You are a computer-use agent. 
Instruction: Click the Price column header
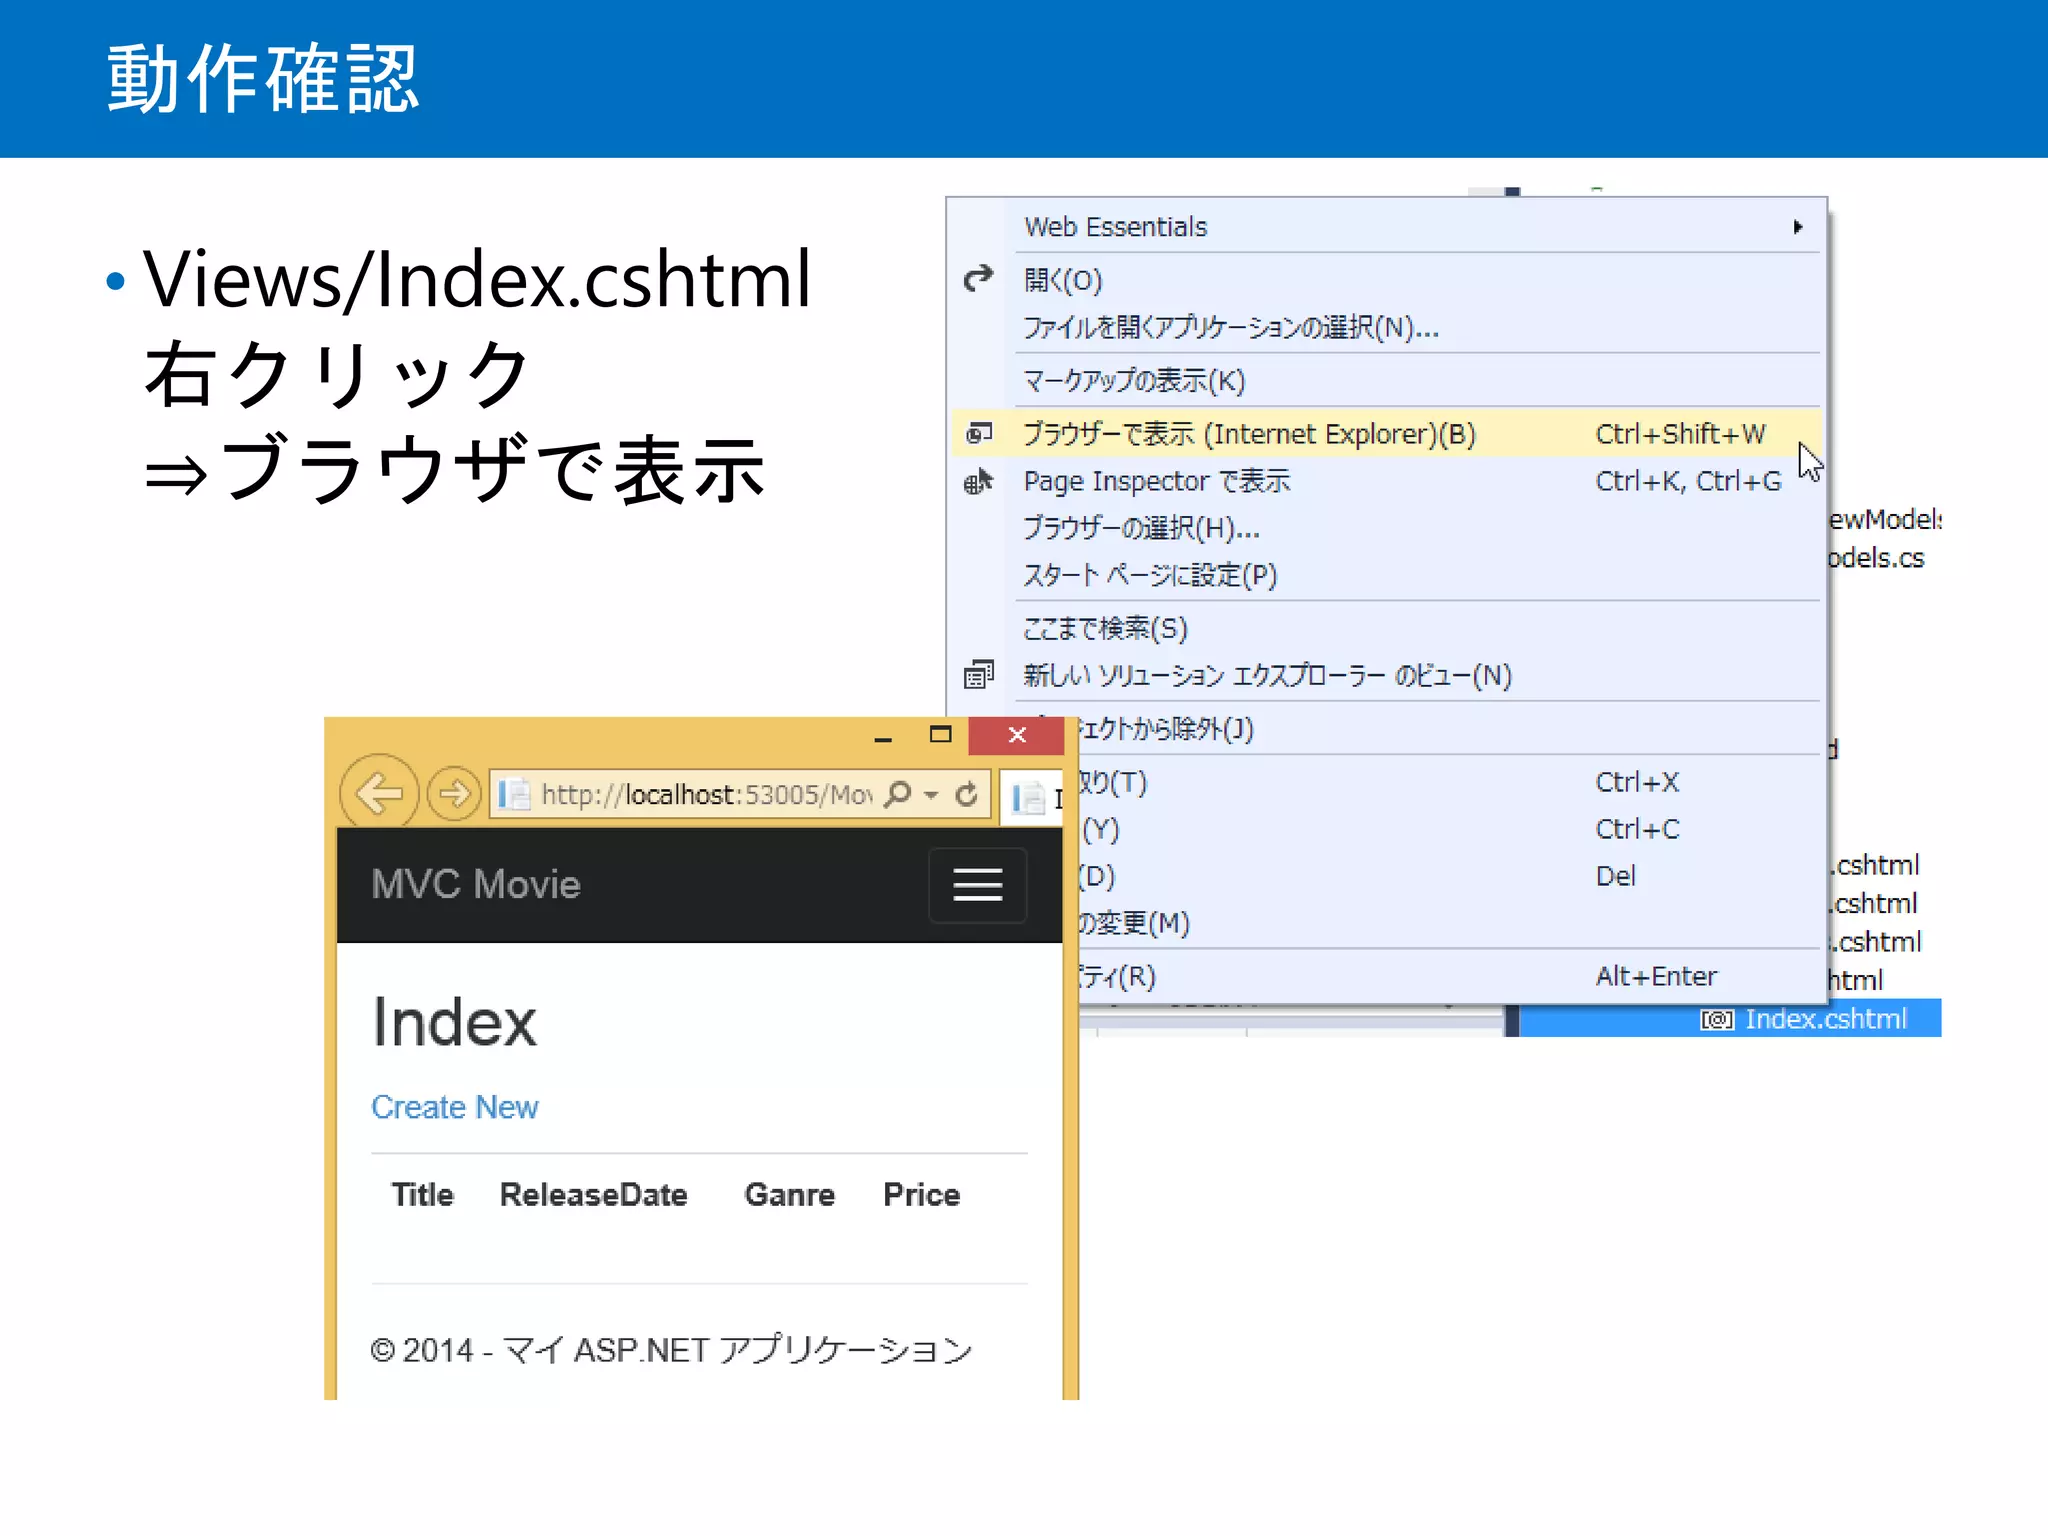click(922, 1194)
